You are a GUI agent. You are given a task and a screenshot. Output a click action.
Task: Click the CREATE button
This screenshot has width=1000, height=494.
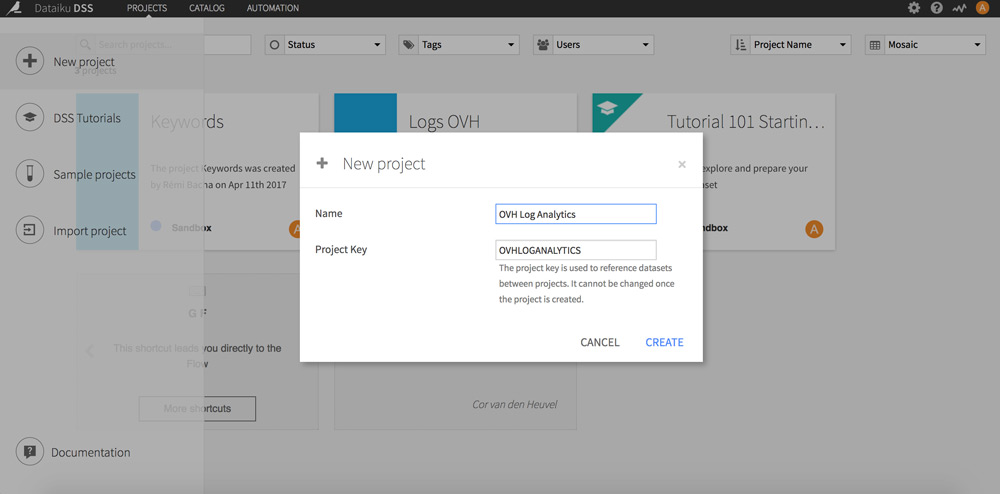click(665, 342)
